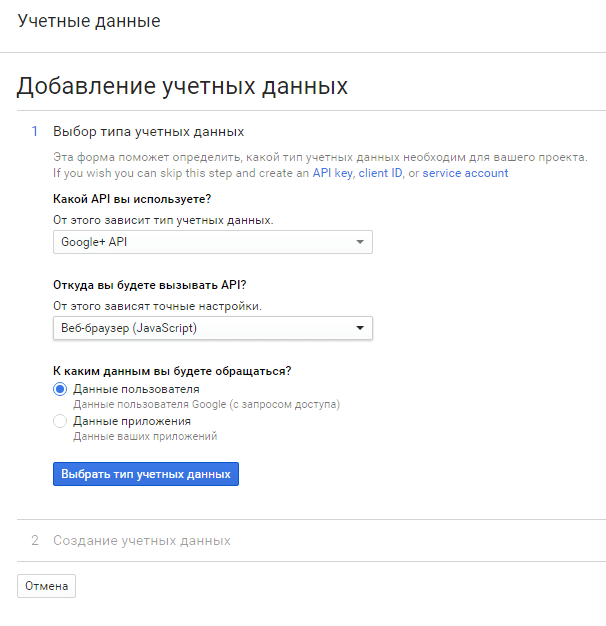The width and height of the screenshot is (606, 626).
Task: Click "Выбрать тип учетных данных" button
Action: (146, 474)
